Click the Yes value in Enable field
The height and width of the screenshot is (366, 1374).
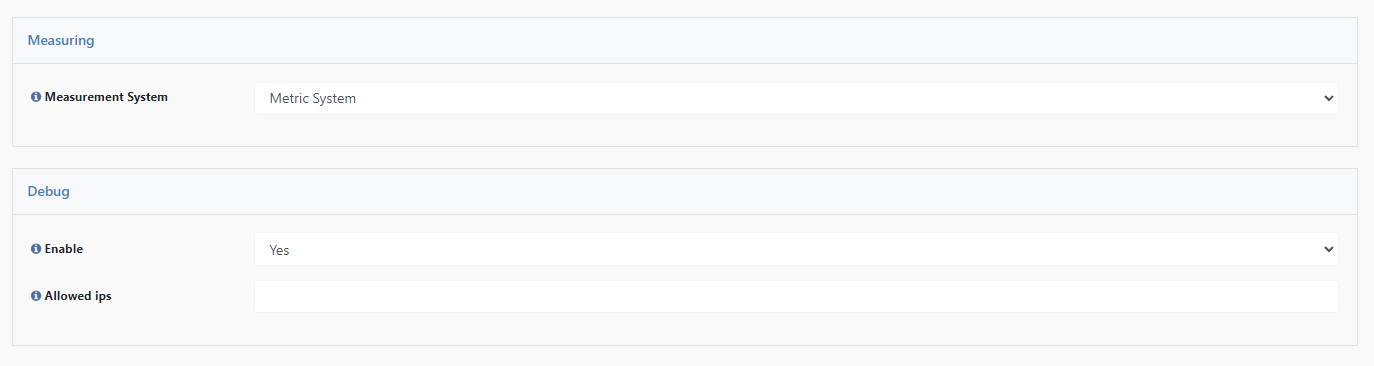pyautogui.click(x=279, y=250)
